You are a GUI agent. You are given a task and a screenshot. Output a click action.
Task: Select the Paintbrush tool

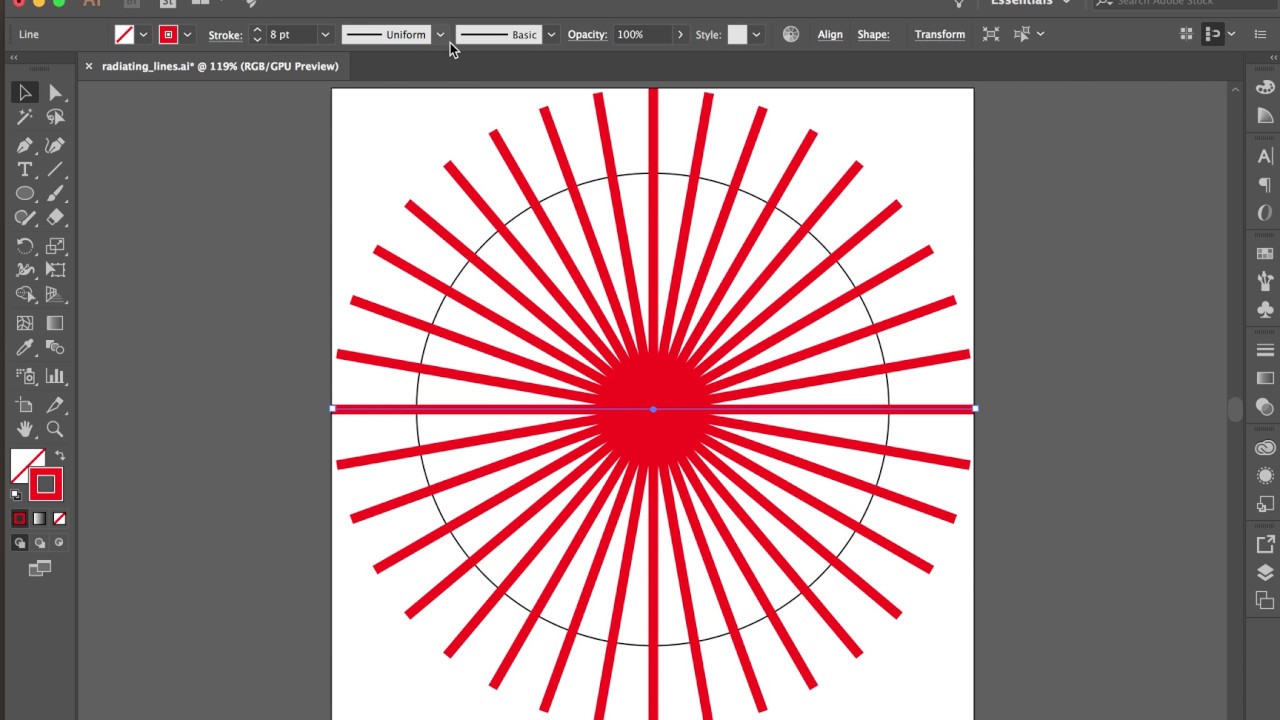pos(55,193)
